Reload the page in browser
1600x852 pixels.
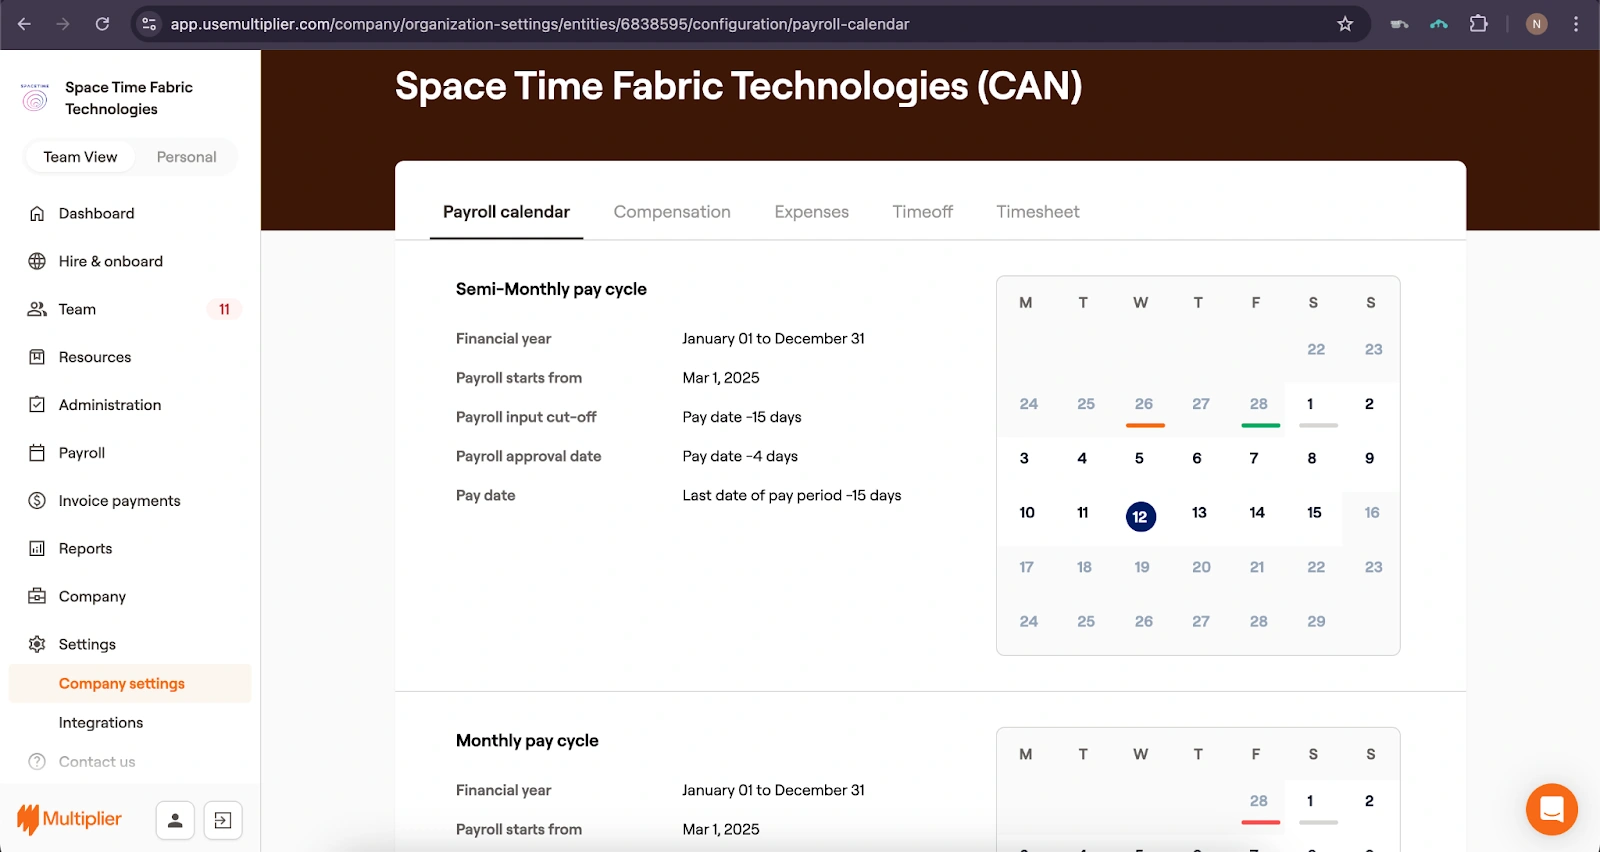(102, 24)
